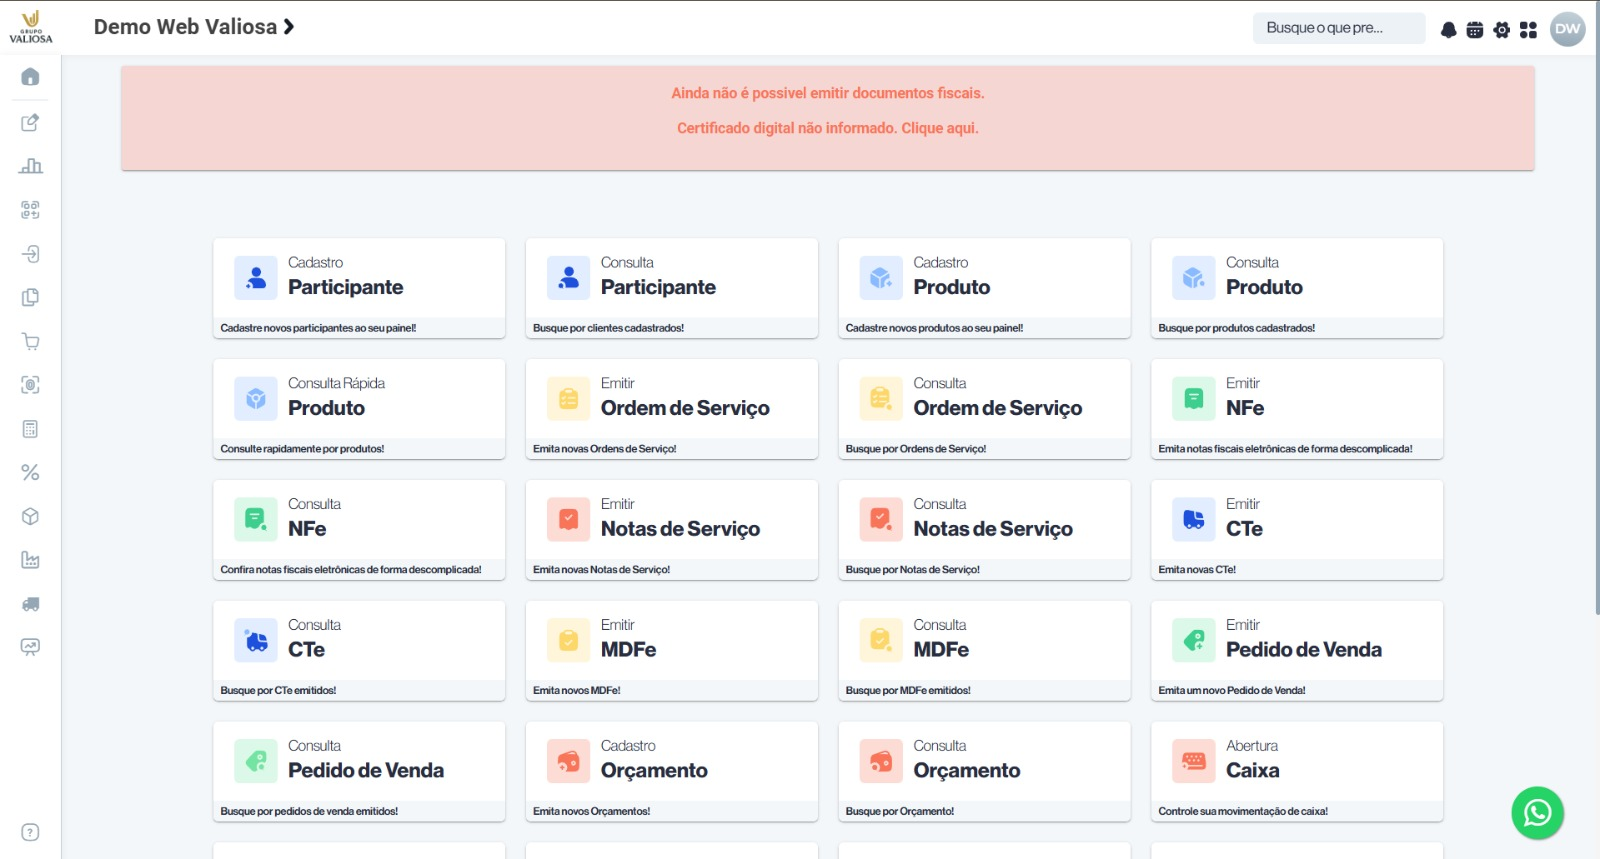1600x859 pixels.
Task: Open the calculator sidebar icon
Action: tap(30, 429)
